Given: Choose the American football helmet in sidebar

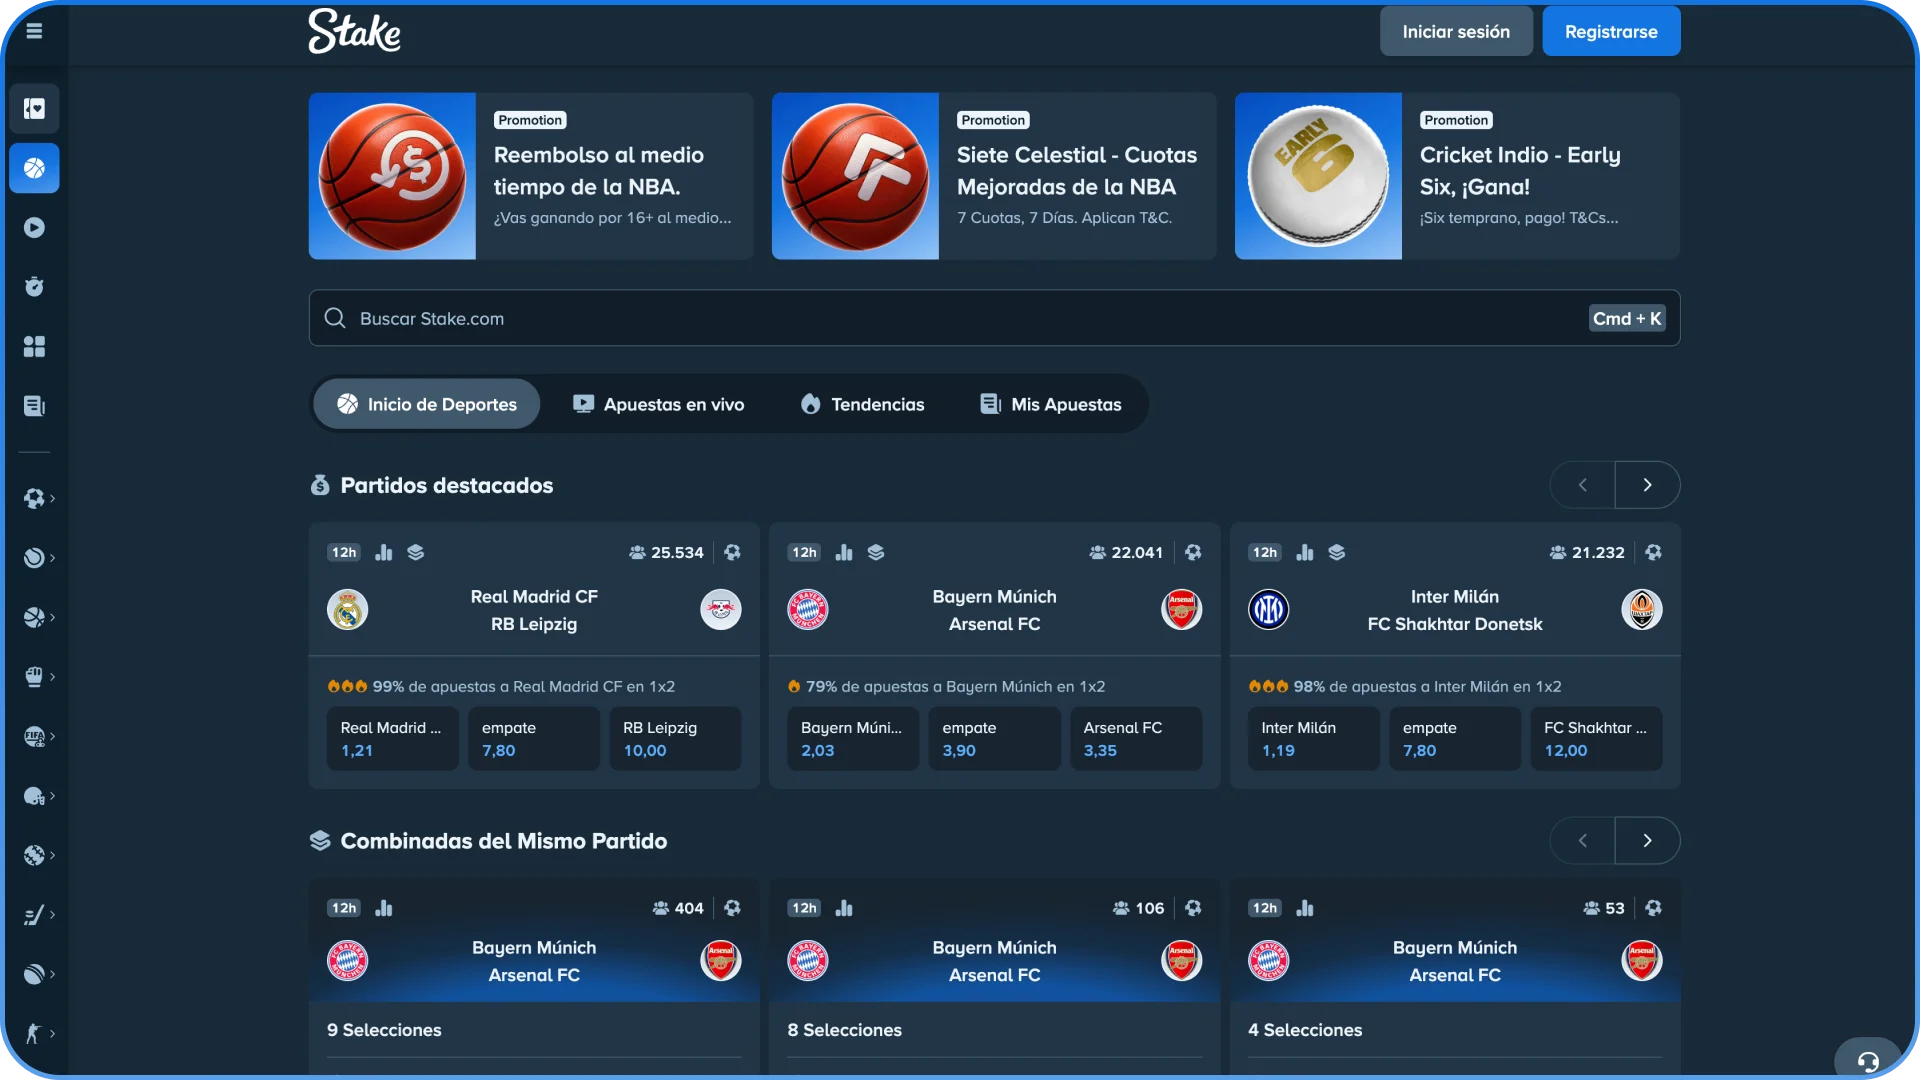Looking at the screenshot, I should [x=34, y=796].
